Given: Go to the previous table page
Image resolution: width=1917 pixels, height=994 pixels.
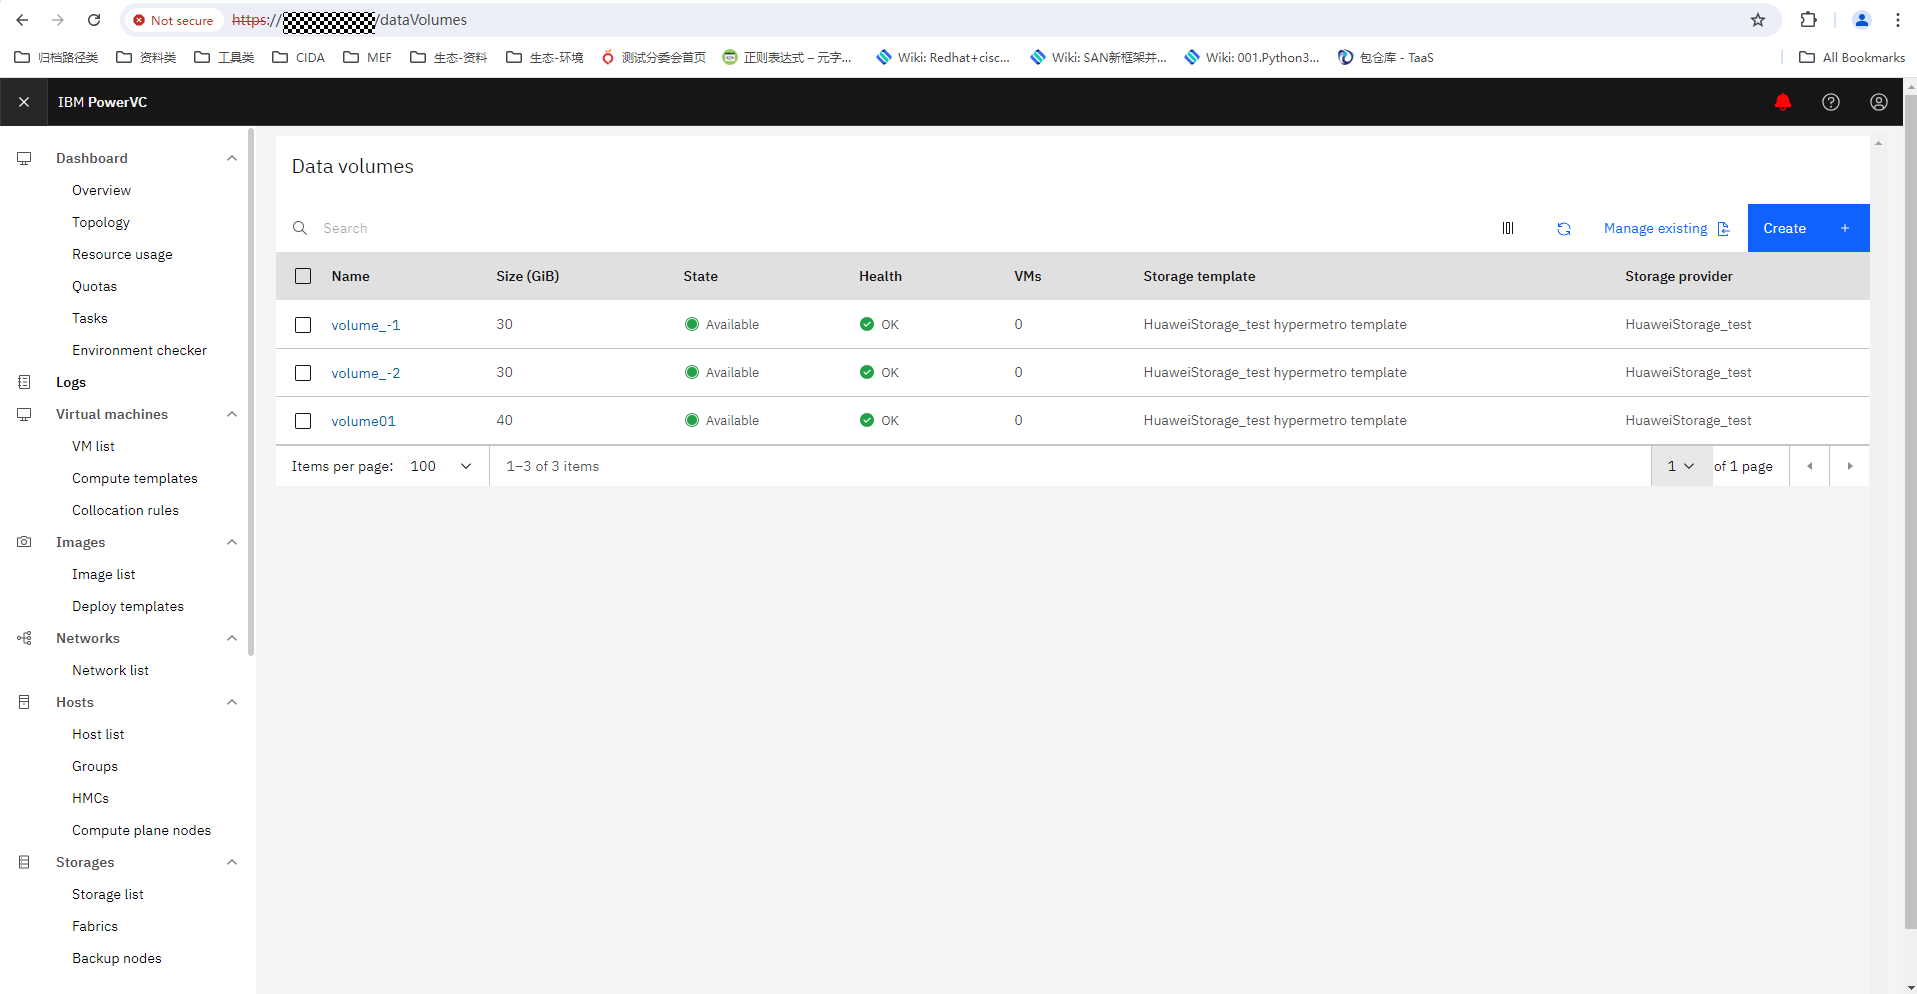Looking at the screenshot, I should (1809, 466).
